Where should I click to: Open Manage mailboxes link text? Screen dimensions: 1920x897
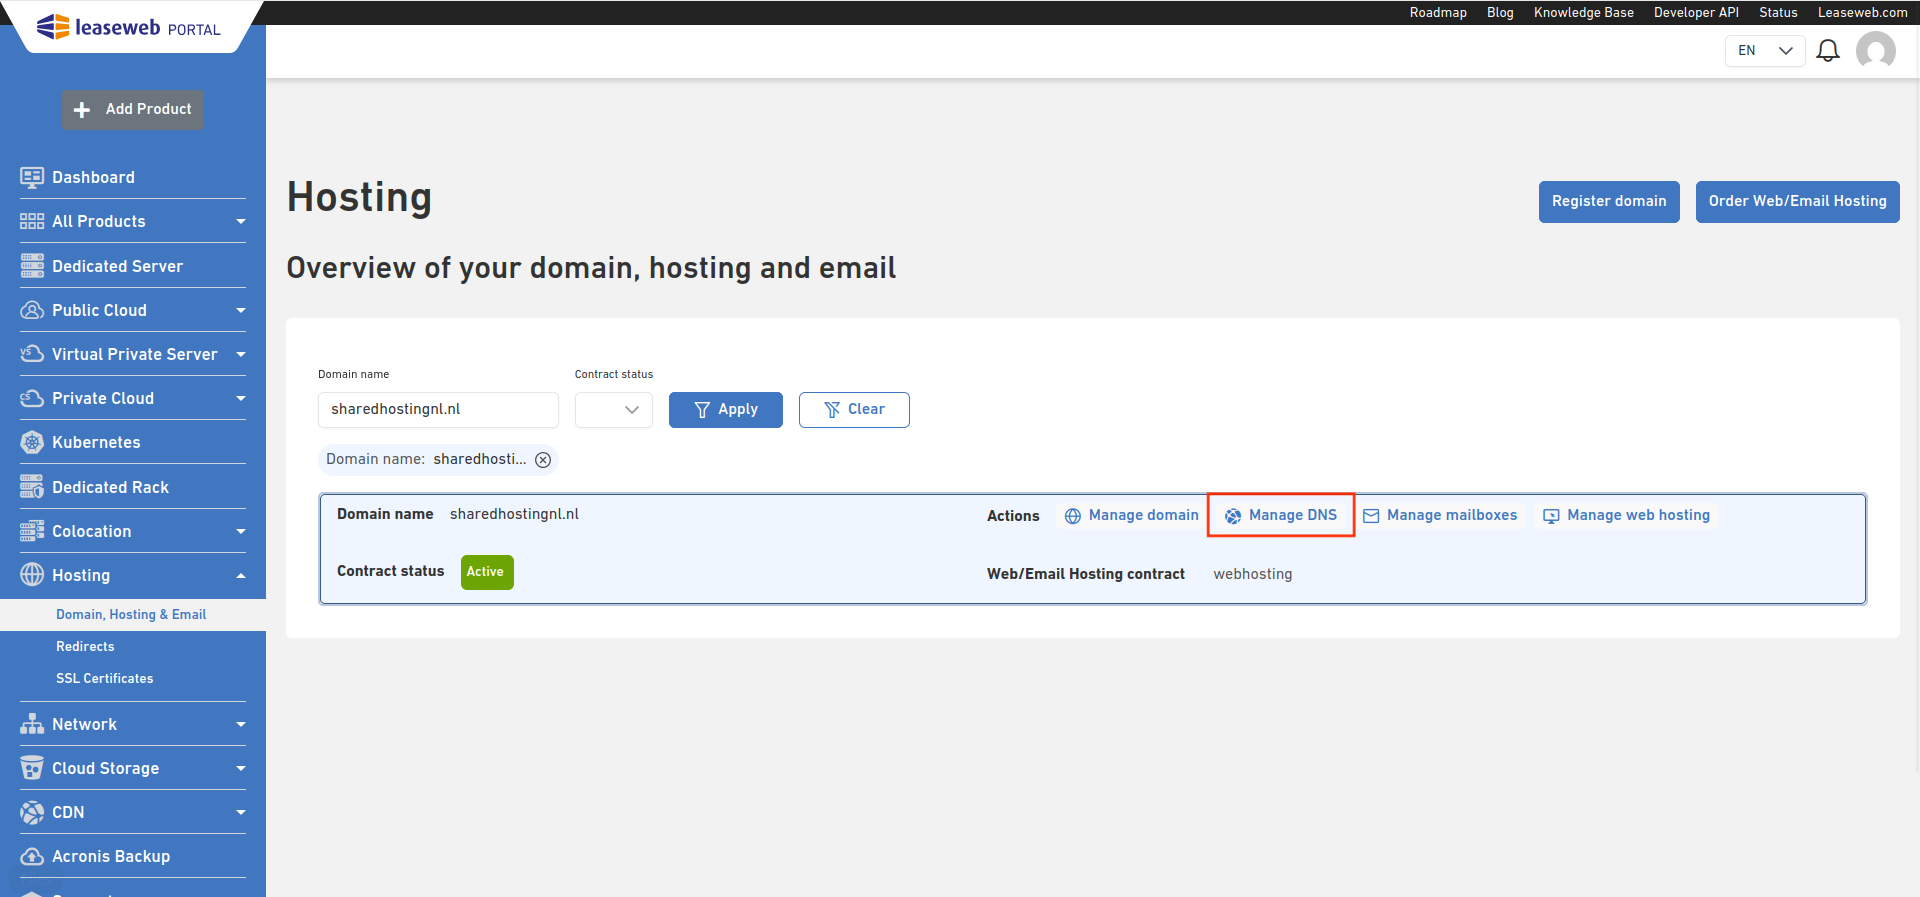pyautogui.click(x=1452, y=516)
